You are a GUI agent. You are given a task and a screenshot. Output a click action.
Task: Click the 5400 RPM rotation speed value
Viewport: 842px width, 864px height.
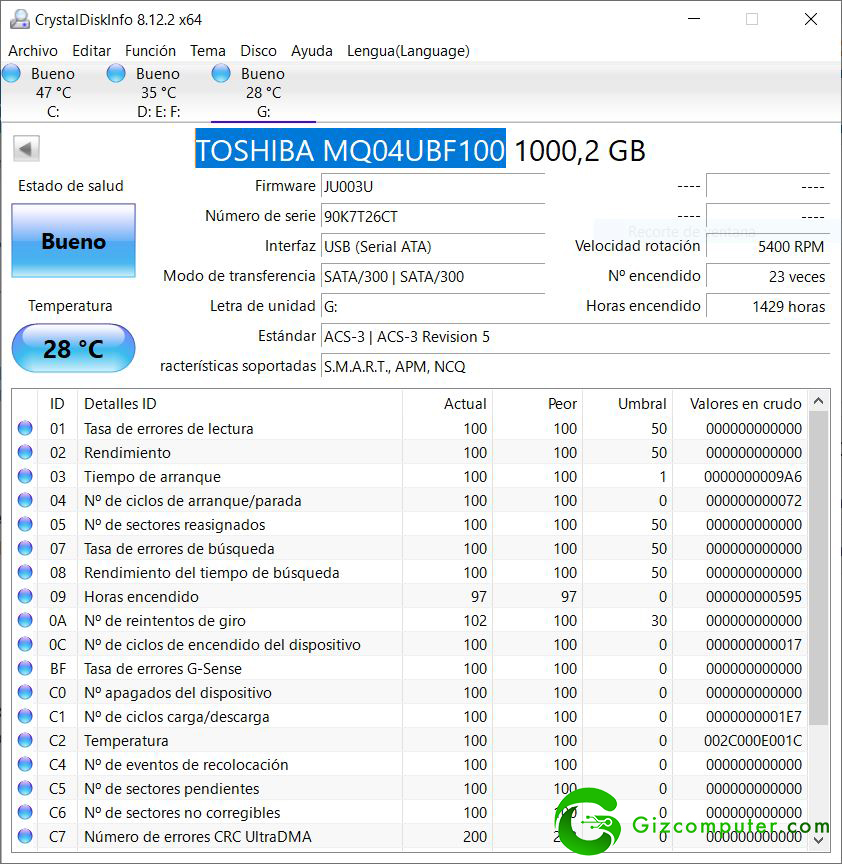[768, 246]
